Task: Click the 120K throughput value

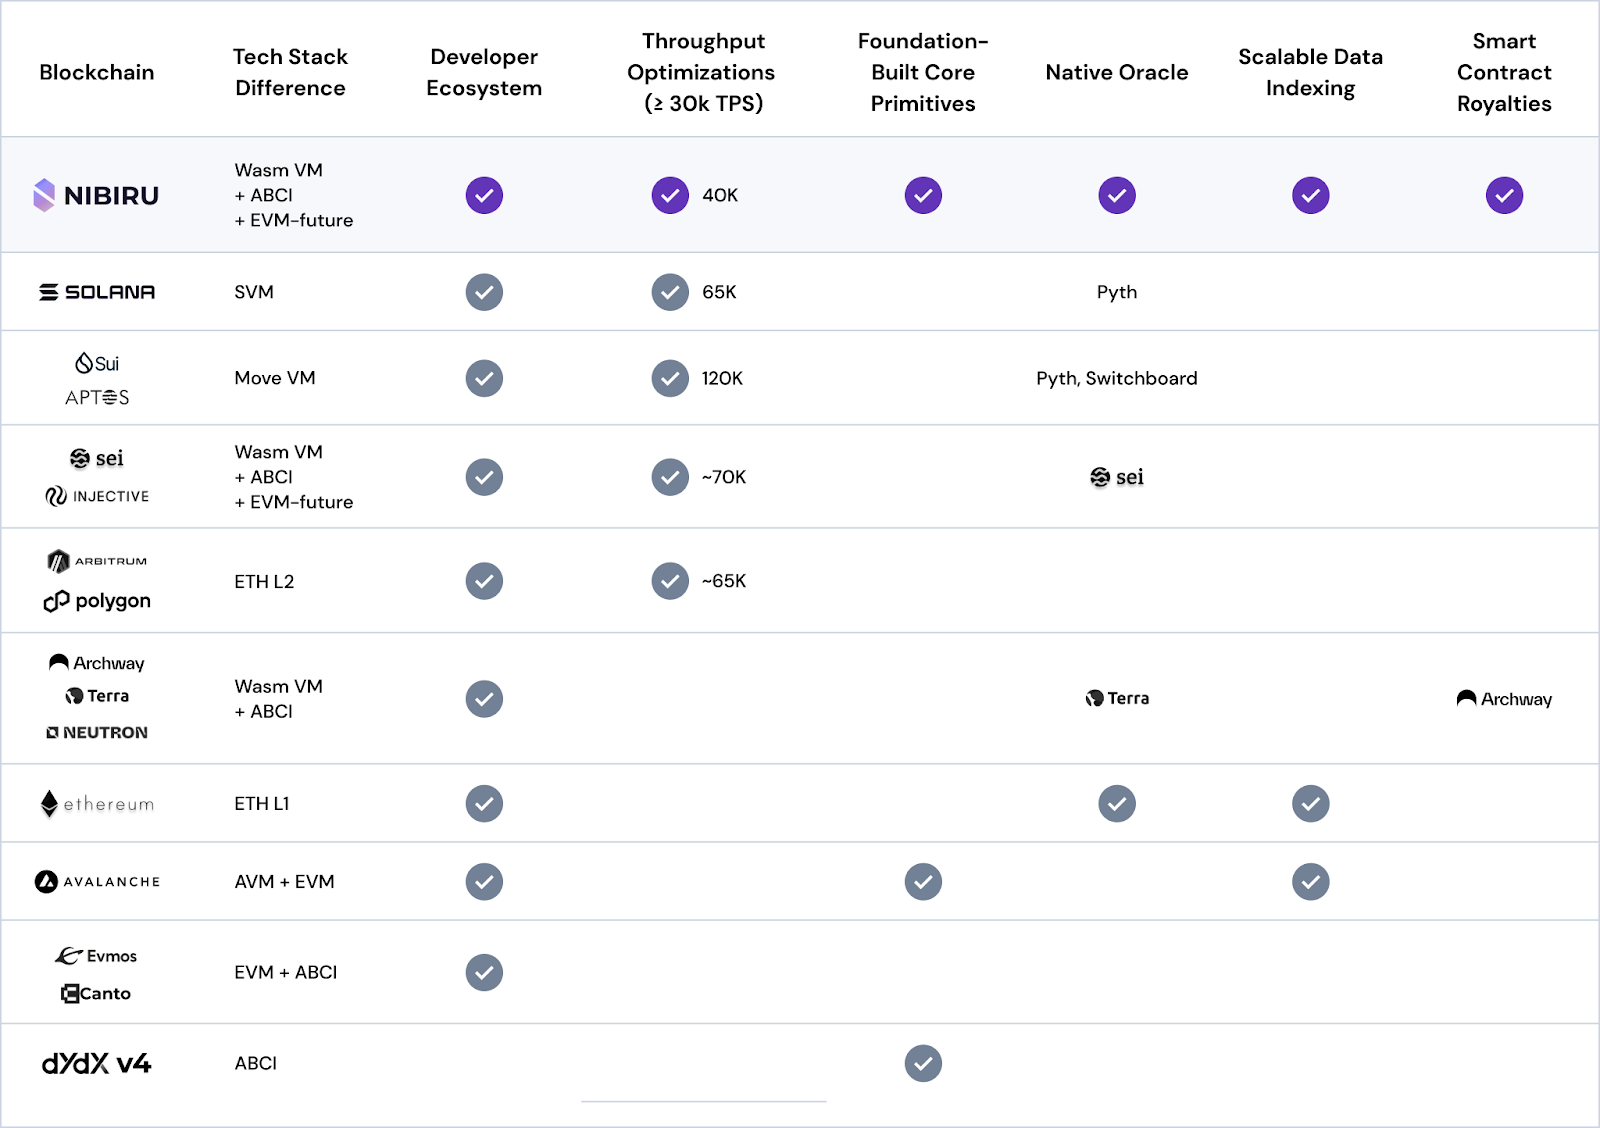Action: click(722, 378)
